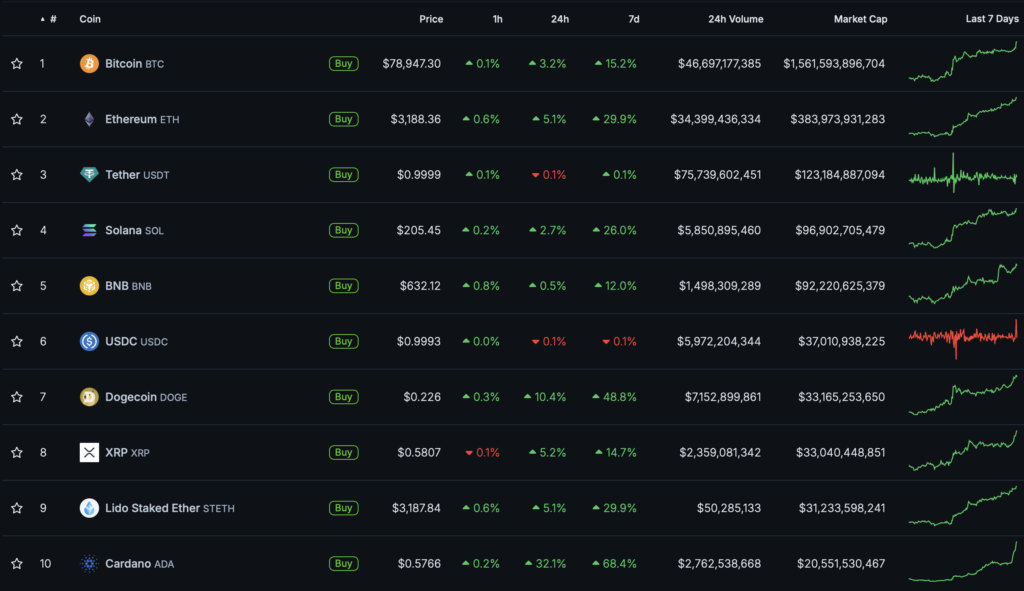Viewport: 1024px width, 591px height.
Task: Click the 7d column header
Action: [x=633, y=19]
